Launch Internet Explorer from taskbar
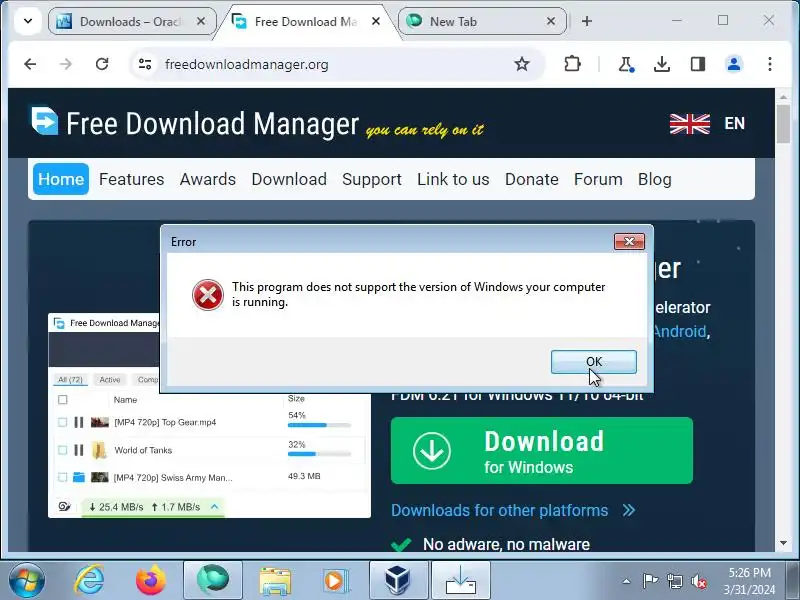The height and width of the screenshot is (600, 800). point(89,580)
